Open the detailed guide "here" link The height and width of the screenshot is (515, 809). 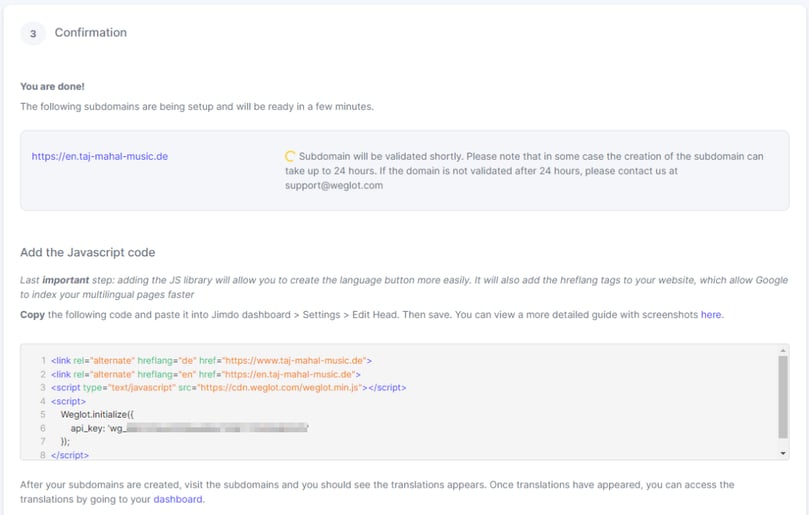711,315
